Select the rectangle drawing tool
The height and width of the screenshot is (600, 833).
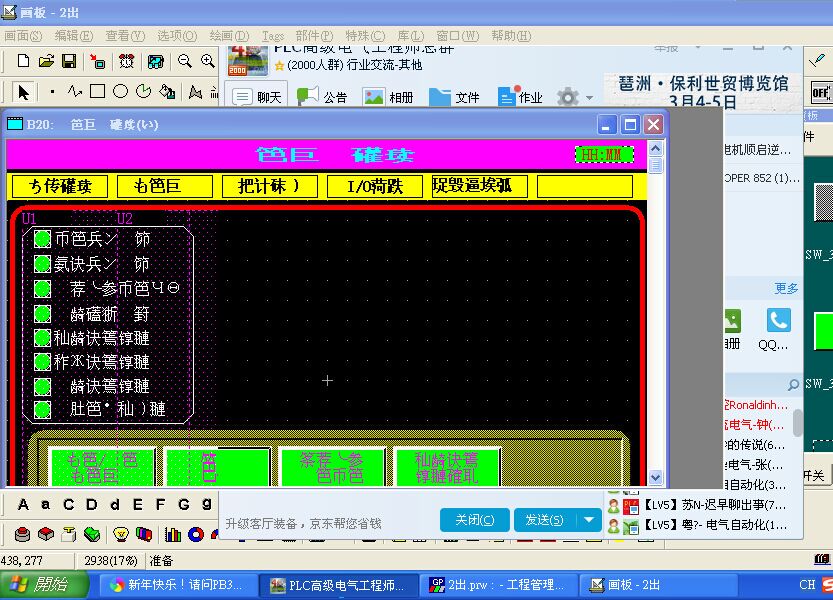pyautogui.click(x=97, y=92)
